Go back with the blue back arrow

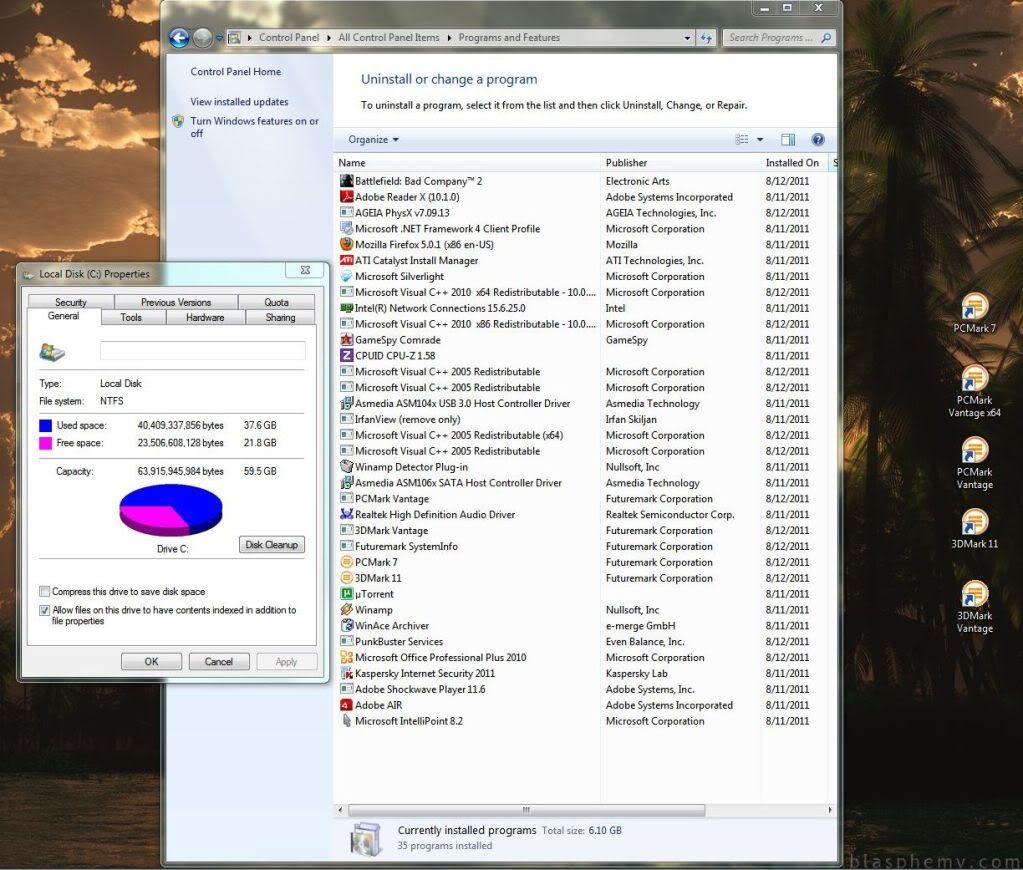pos(179,38)
